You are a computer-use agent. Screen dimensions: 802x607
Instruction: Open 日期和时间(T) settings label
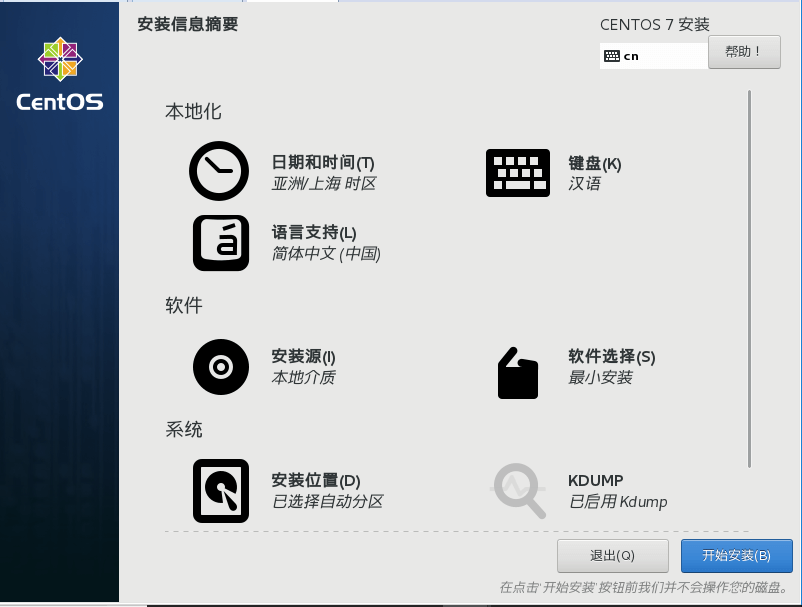tap(323, 163)
